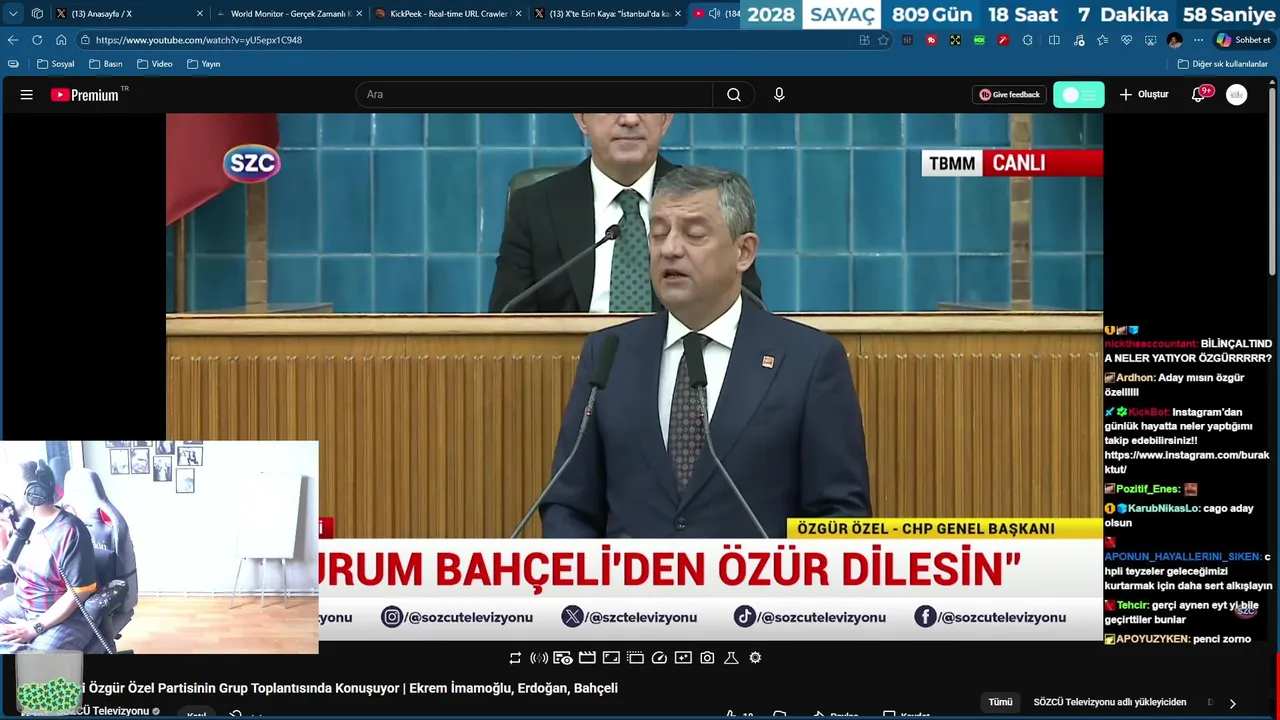This screenshot has height=720, width=1280.
Task: Click chat username KarubNikasLo
Action: pyautogui.click(x=1165, y=508)
